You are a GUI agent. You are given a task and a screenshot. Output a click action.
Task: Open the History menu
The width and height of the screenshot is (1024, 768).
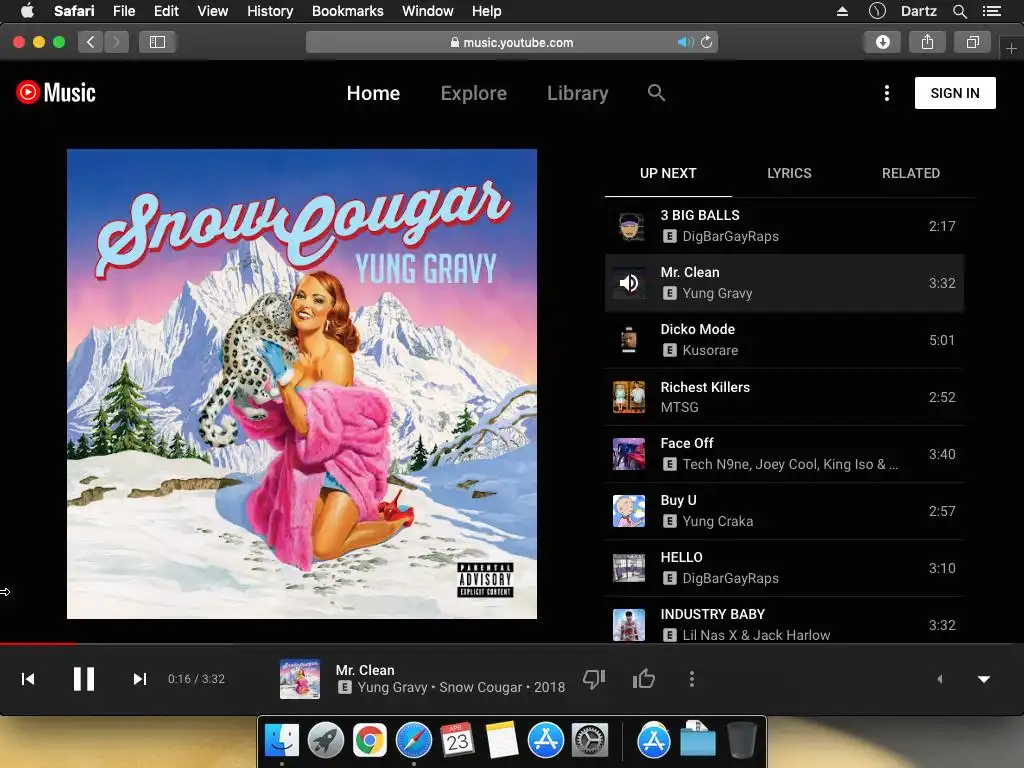[x=270, y=11]
